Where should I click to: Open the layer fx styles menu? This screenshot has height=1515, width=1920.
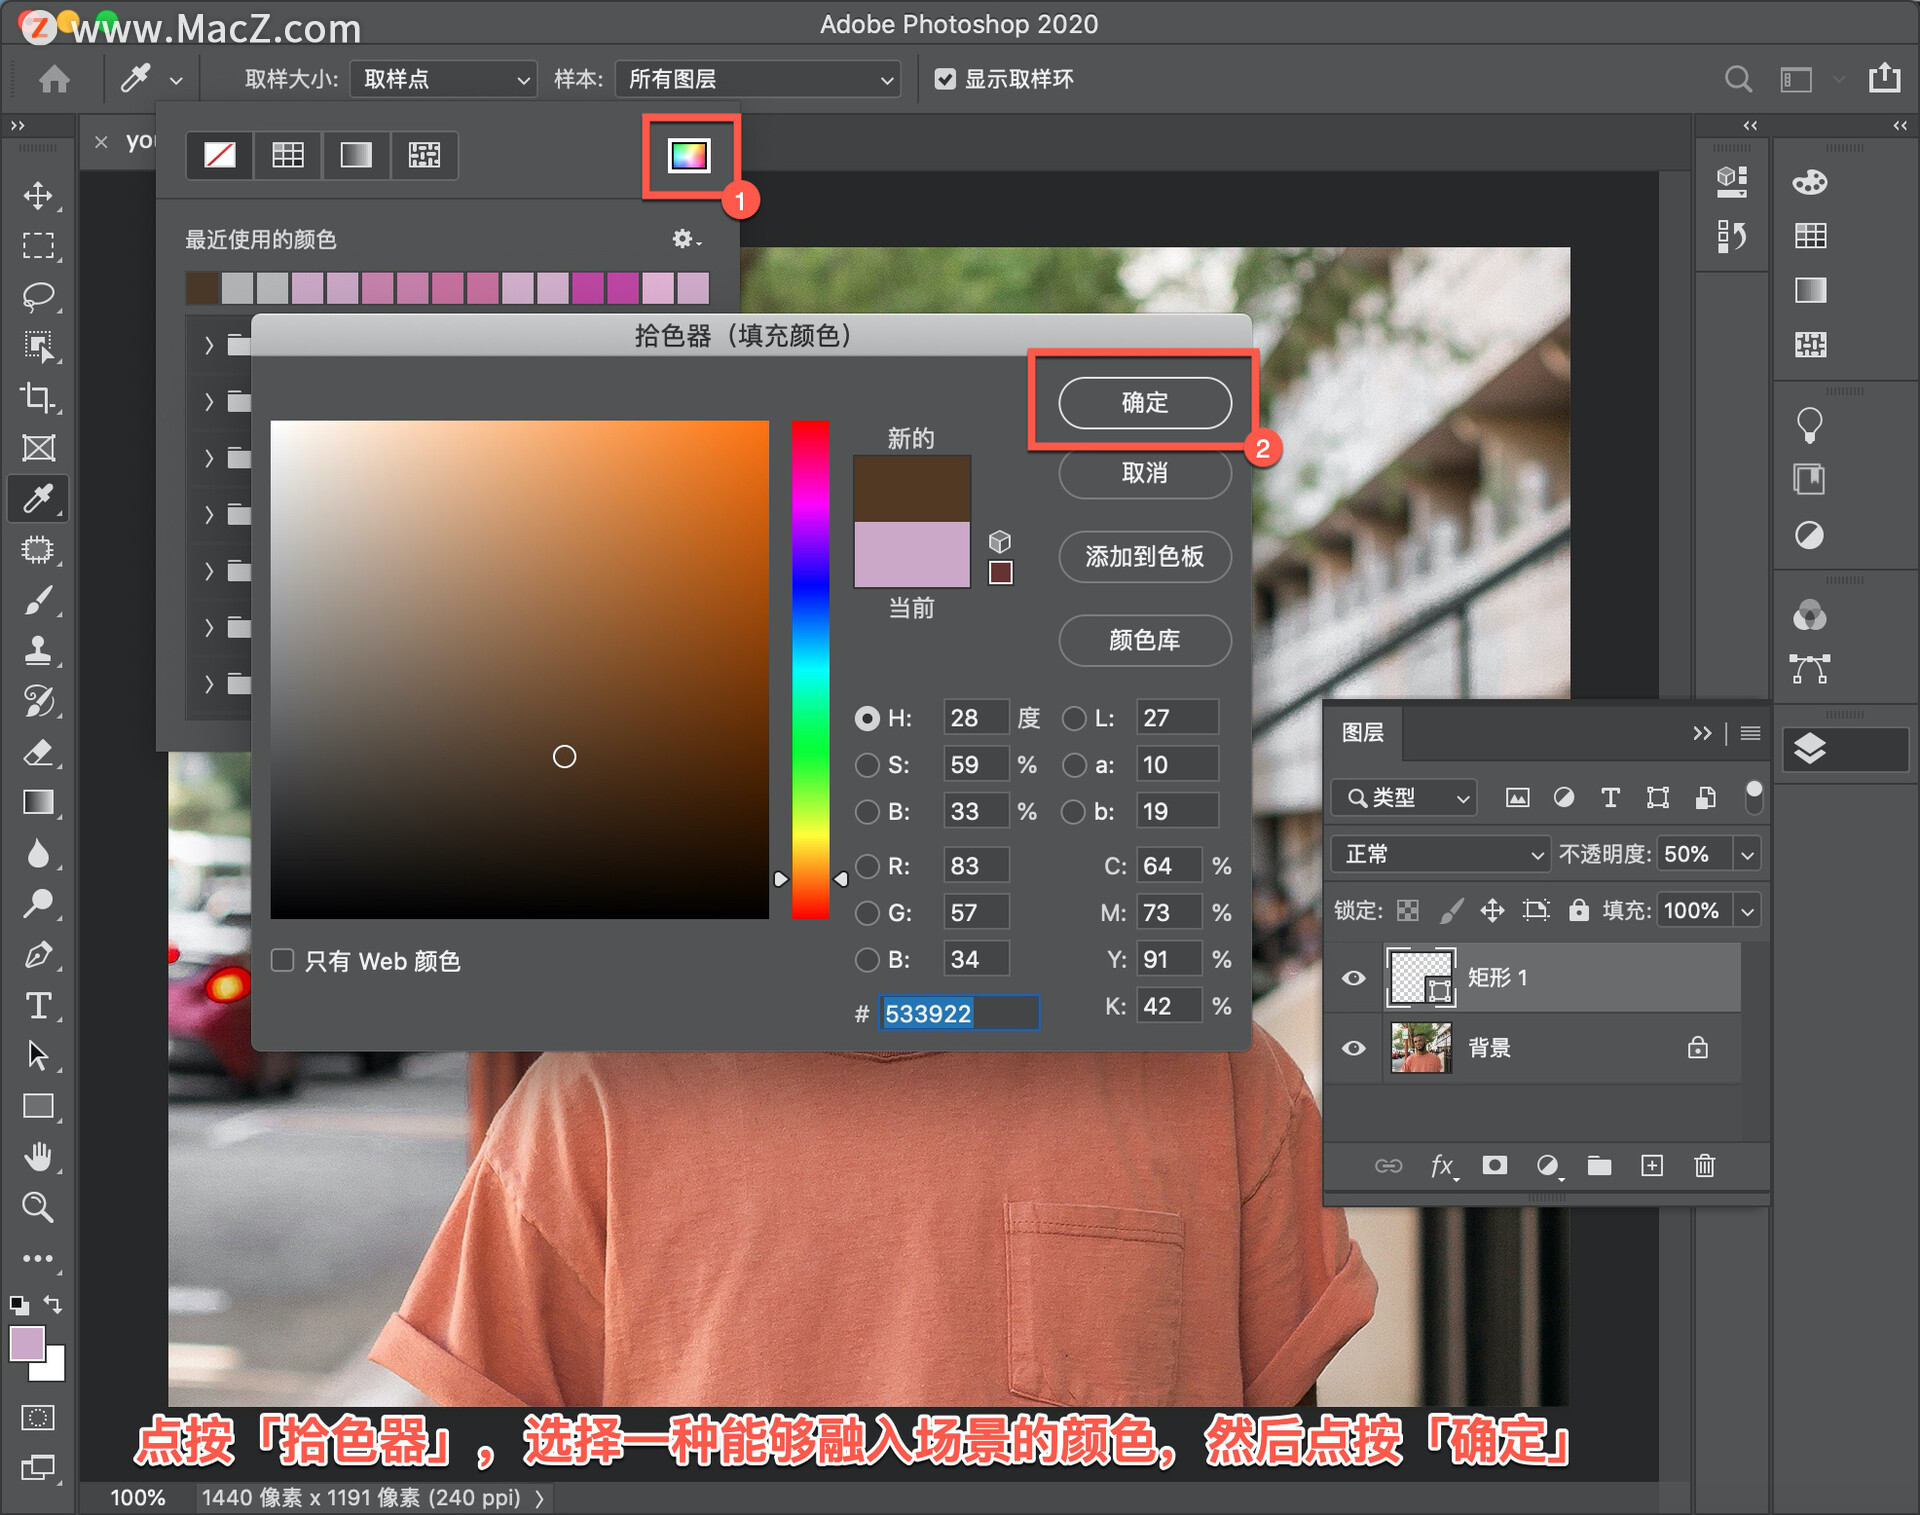pyautogui.click(x=1442, y=1166)
